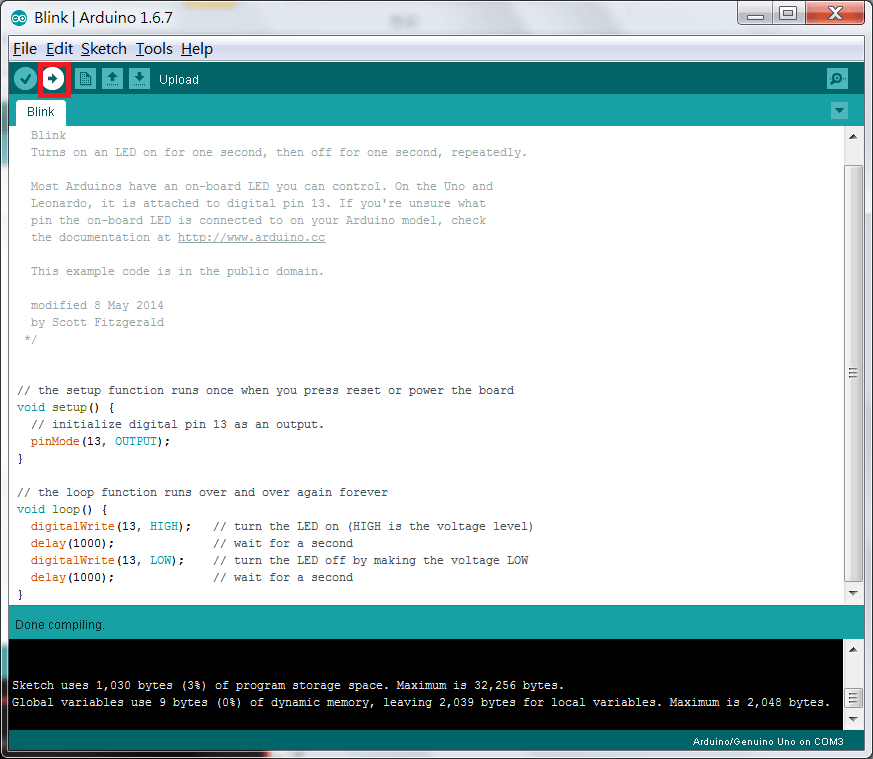Viewport: 873px width, 759px height.
Task: Open the tab options dropdown arrow
Action: pyautogui.click(x=840, y=110)
